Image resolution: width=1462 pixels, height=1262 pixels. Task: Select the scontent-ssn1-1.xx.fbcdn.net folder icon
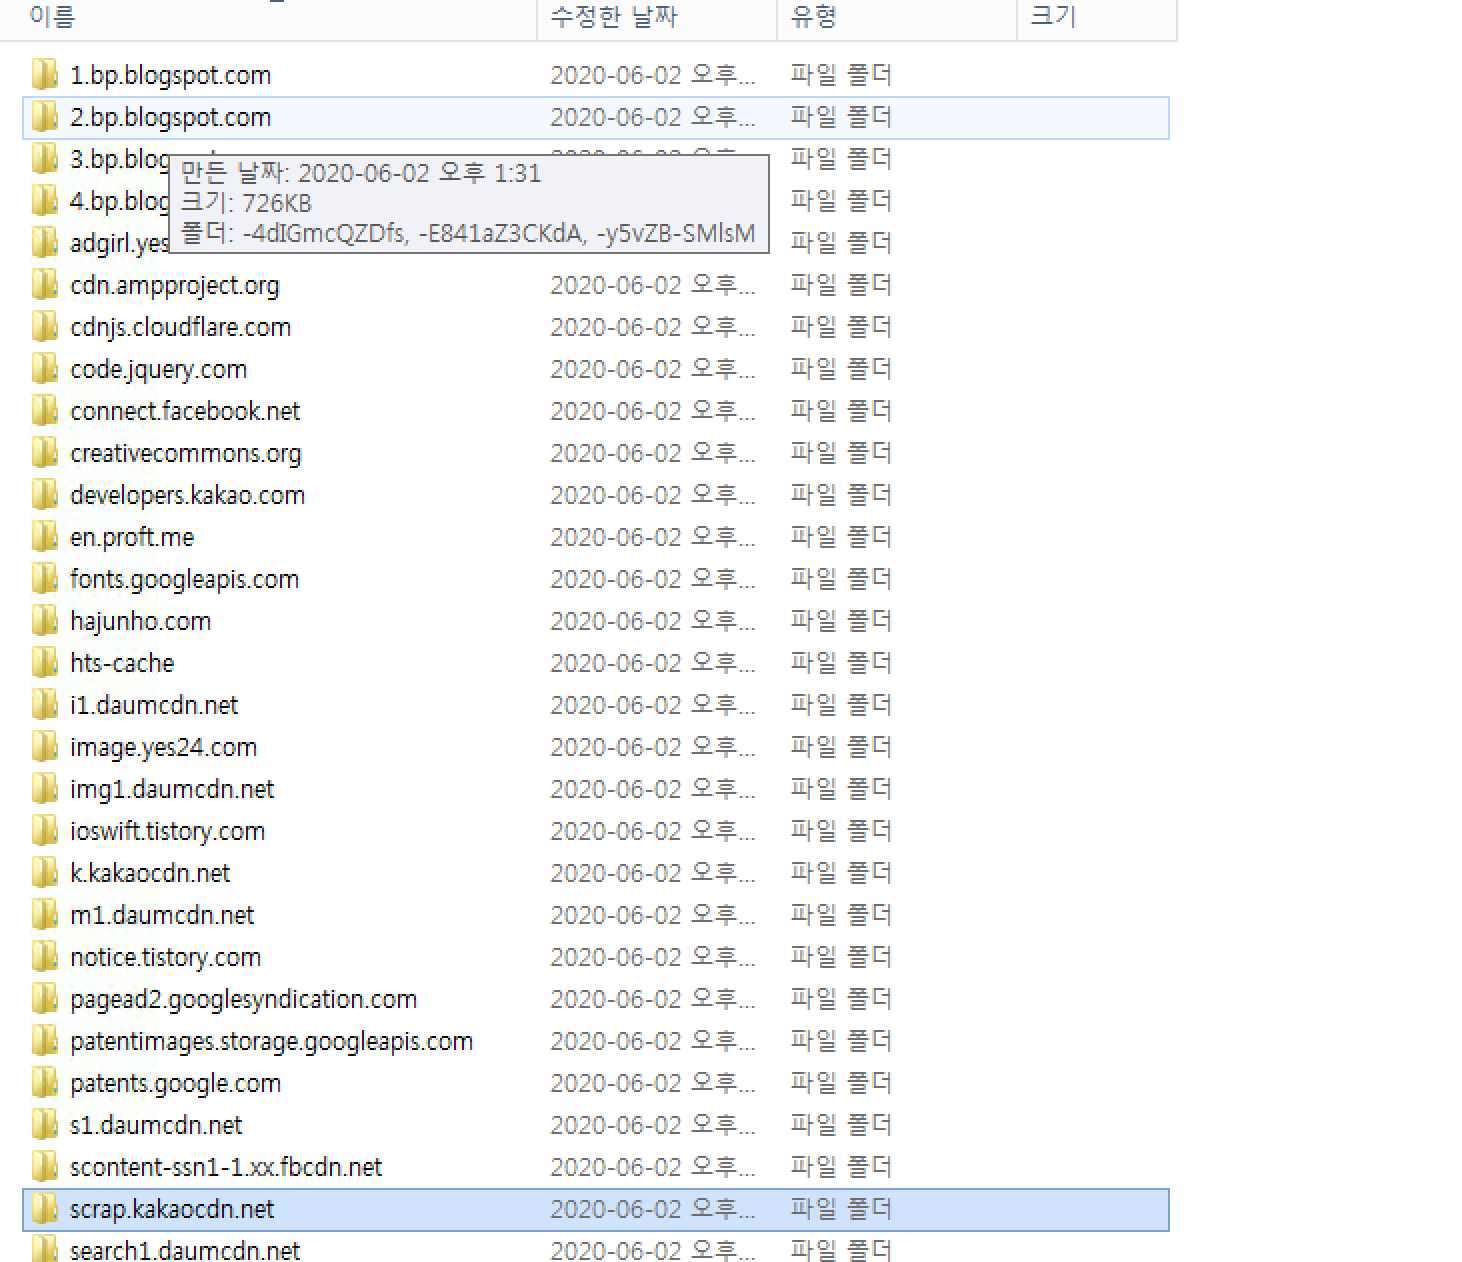tap(44, 1166)
